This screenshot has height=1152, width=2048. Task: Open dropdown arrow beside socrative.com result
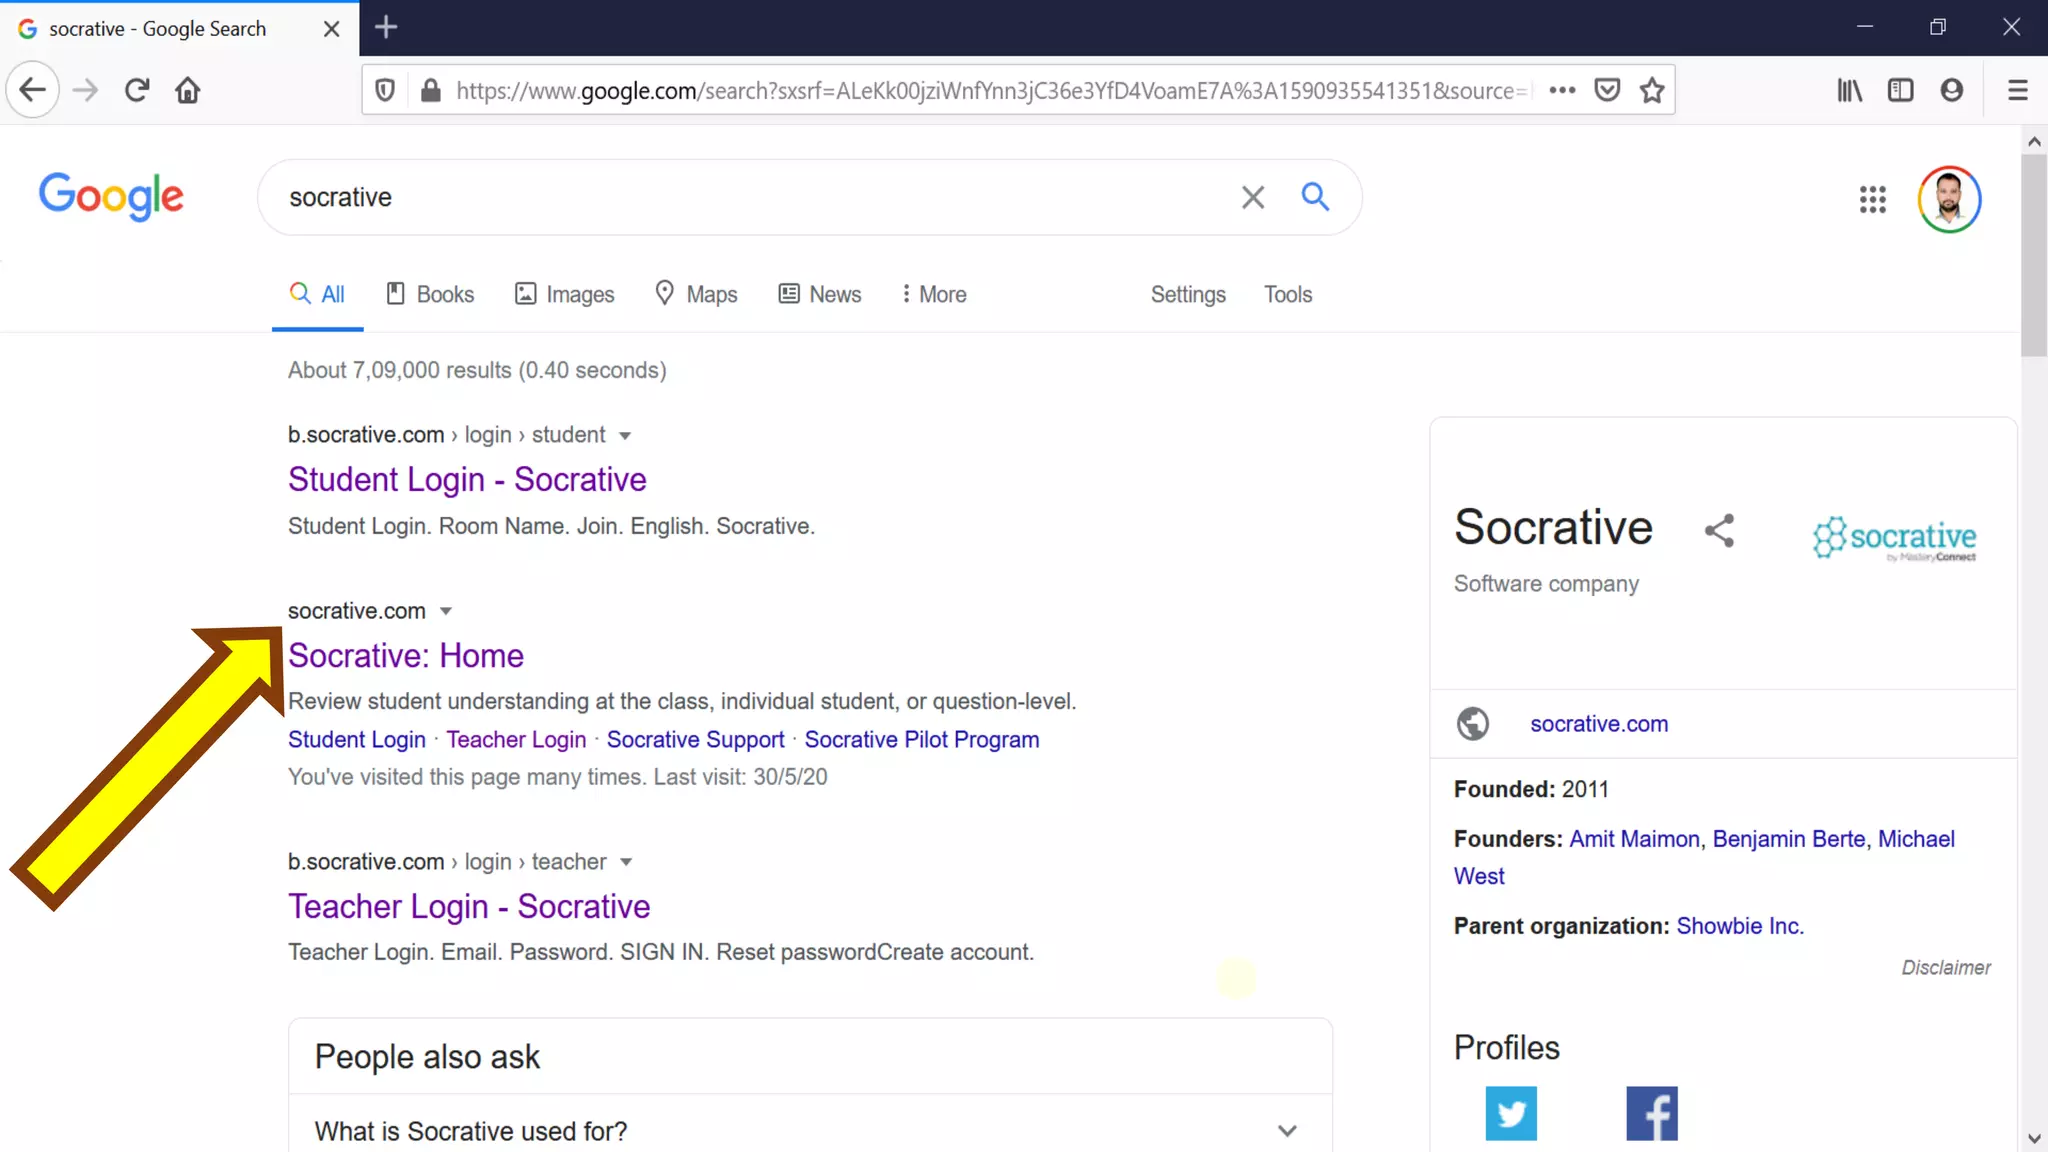tap(446, 611)
